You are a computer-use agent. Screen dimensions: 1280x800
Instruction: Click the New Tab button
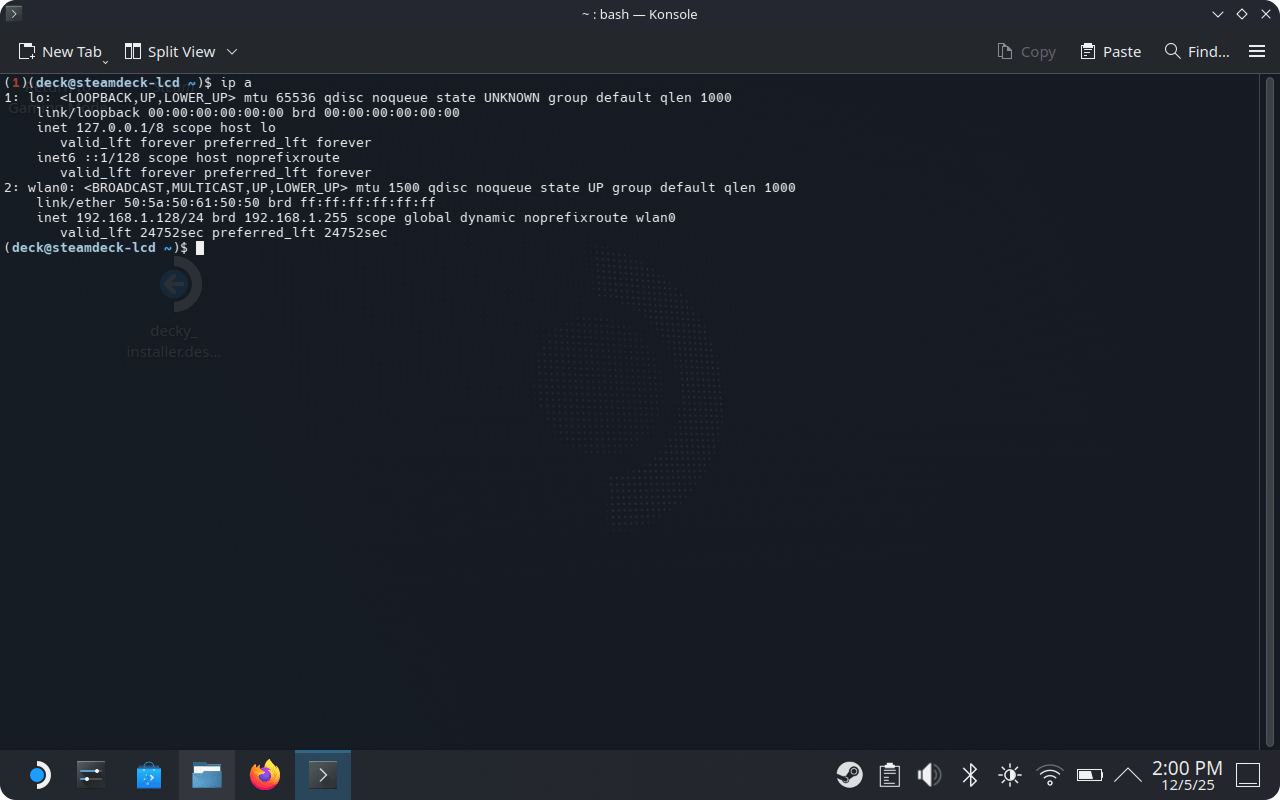coord(60,52)
